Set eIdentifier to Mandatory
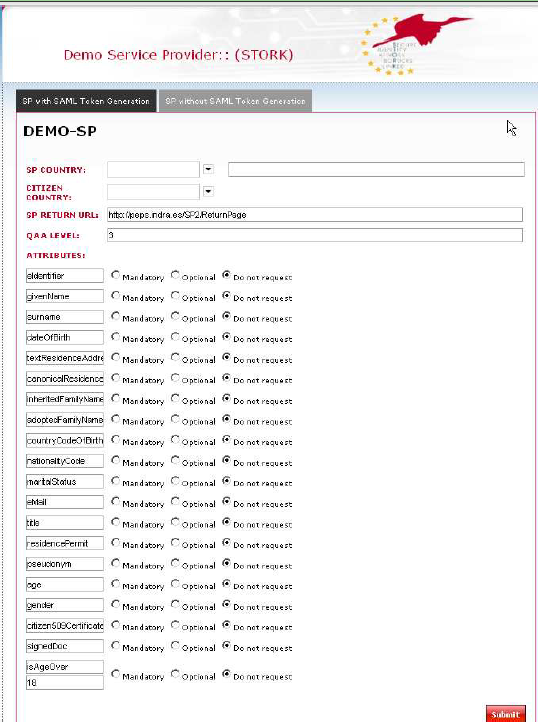The image size is (538, 724). [115, 275]
